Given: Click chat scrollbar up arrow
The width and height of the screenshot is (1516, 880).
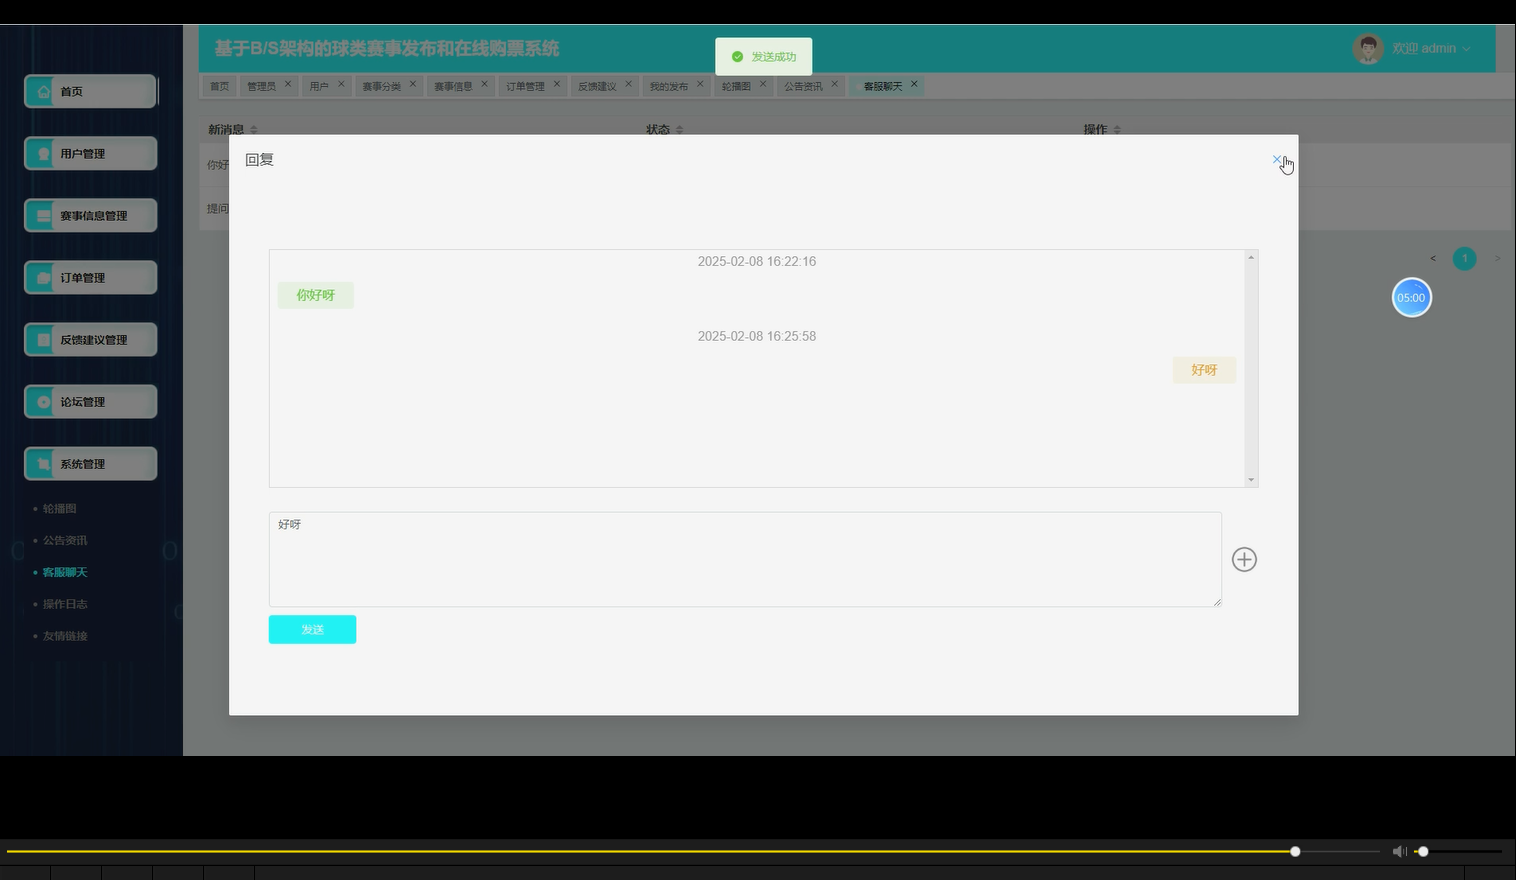Looking at the screenshot, I should point(1251,258).
